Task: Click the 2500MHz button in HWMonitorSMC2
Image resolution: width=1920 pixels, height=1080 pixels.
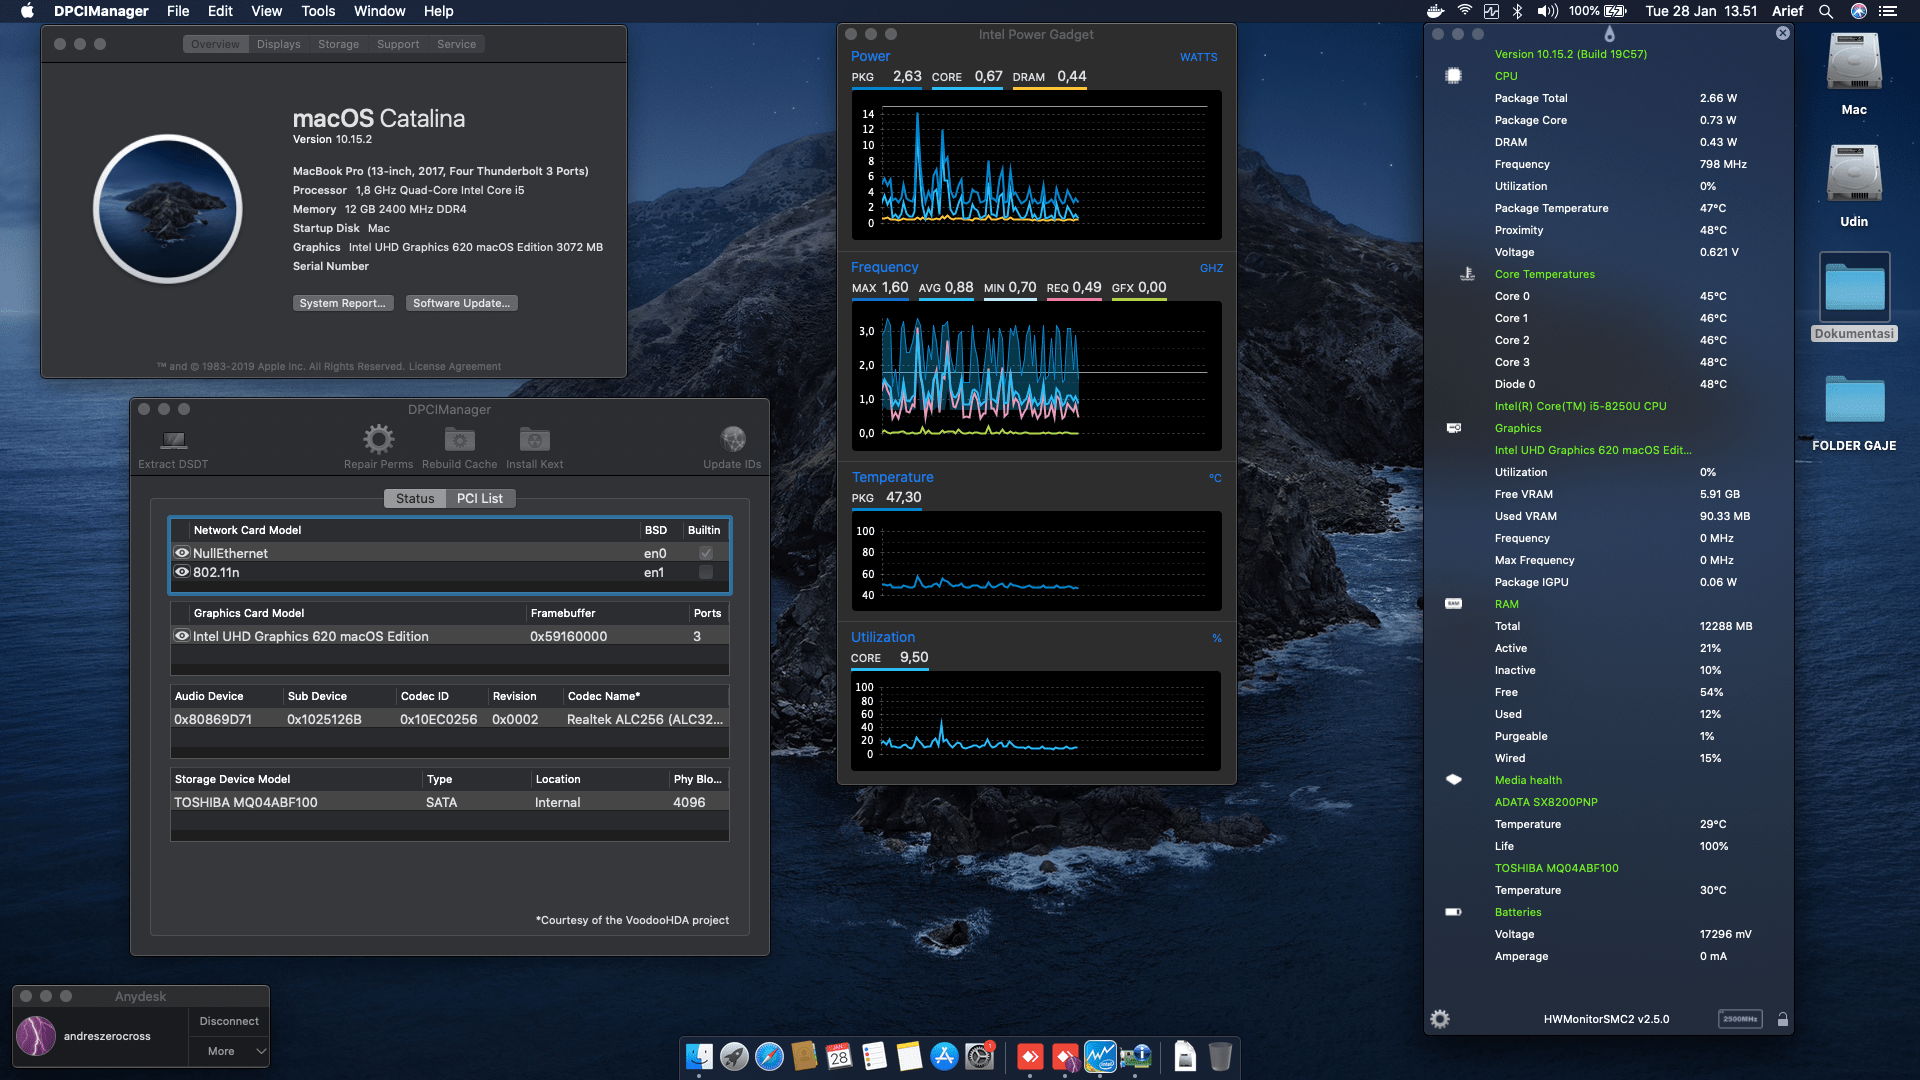Action: (x=1740, y=1019)
